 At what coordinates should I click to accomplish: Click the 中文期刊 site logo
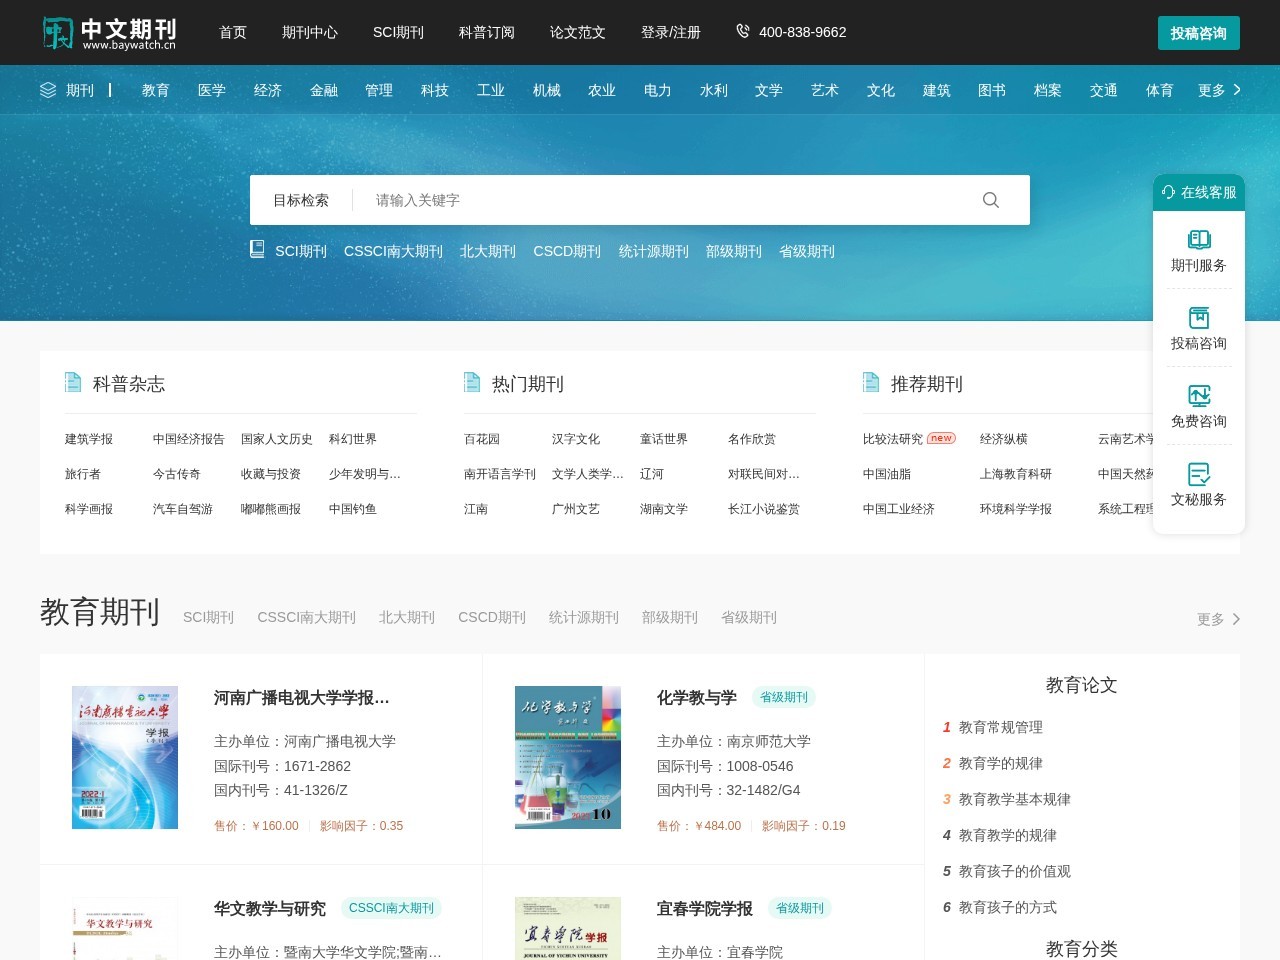click(108, 32)
